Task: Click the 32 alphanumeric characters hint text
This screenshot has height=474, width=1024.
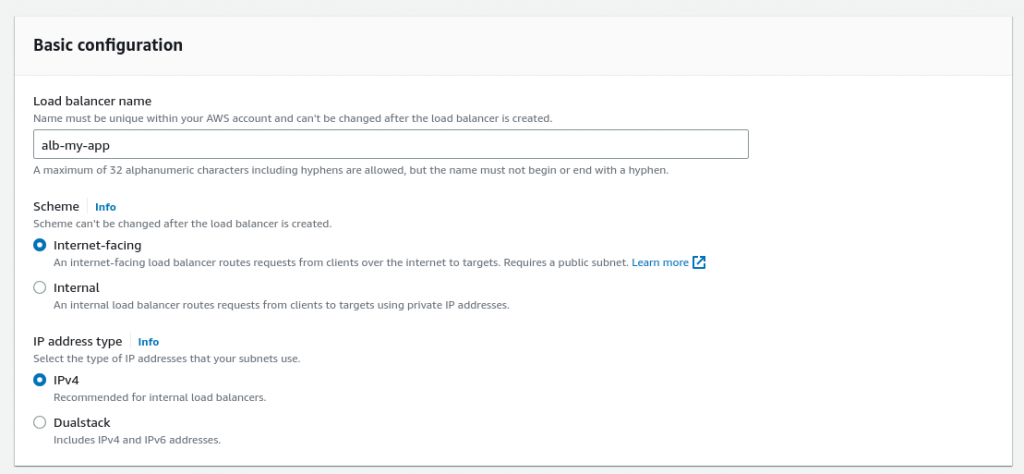Action: click(x=350, y=170)
